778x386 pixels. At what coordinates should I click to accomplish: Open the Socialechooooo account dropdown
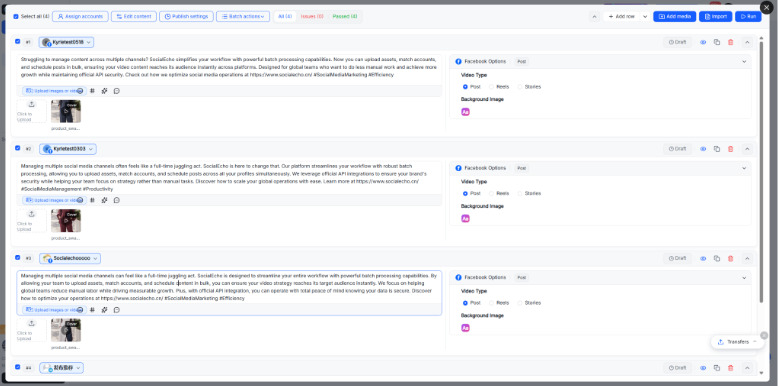(70, 258)
